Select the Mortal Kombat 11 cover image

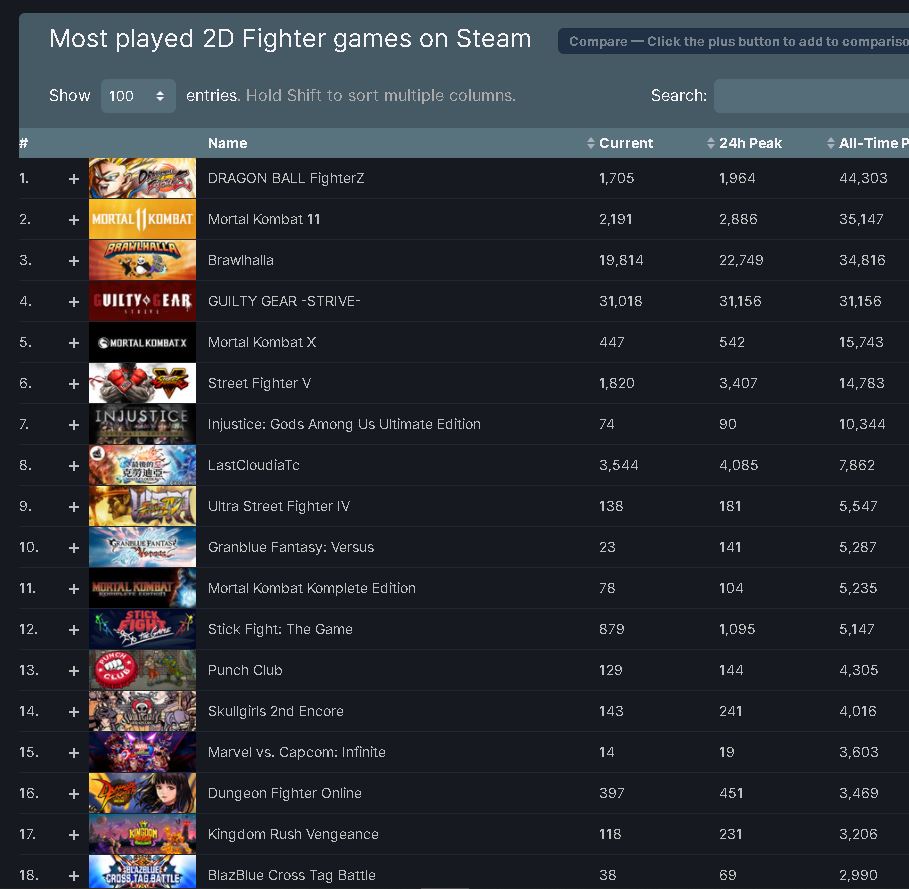(141, 218)
